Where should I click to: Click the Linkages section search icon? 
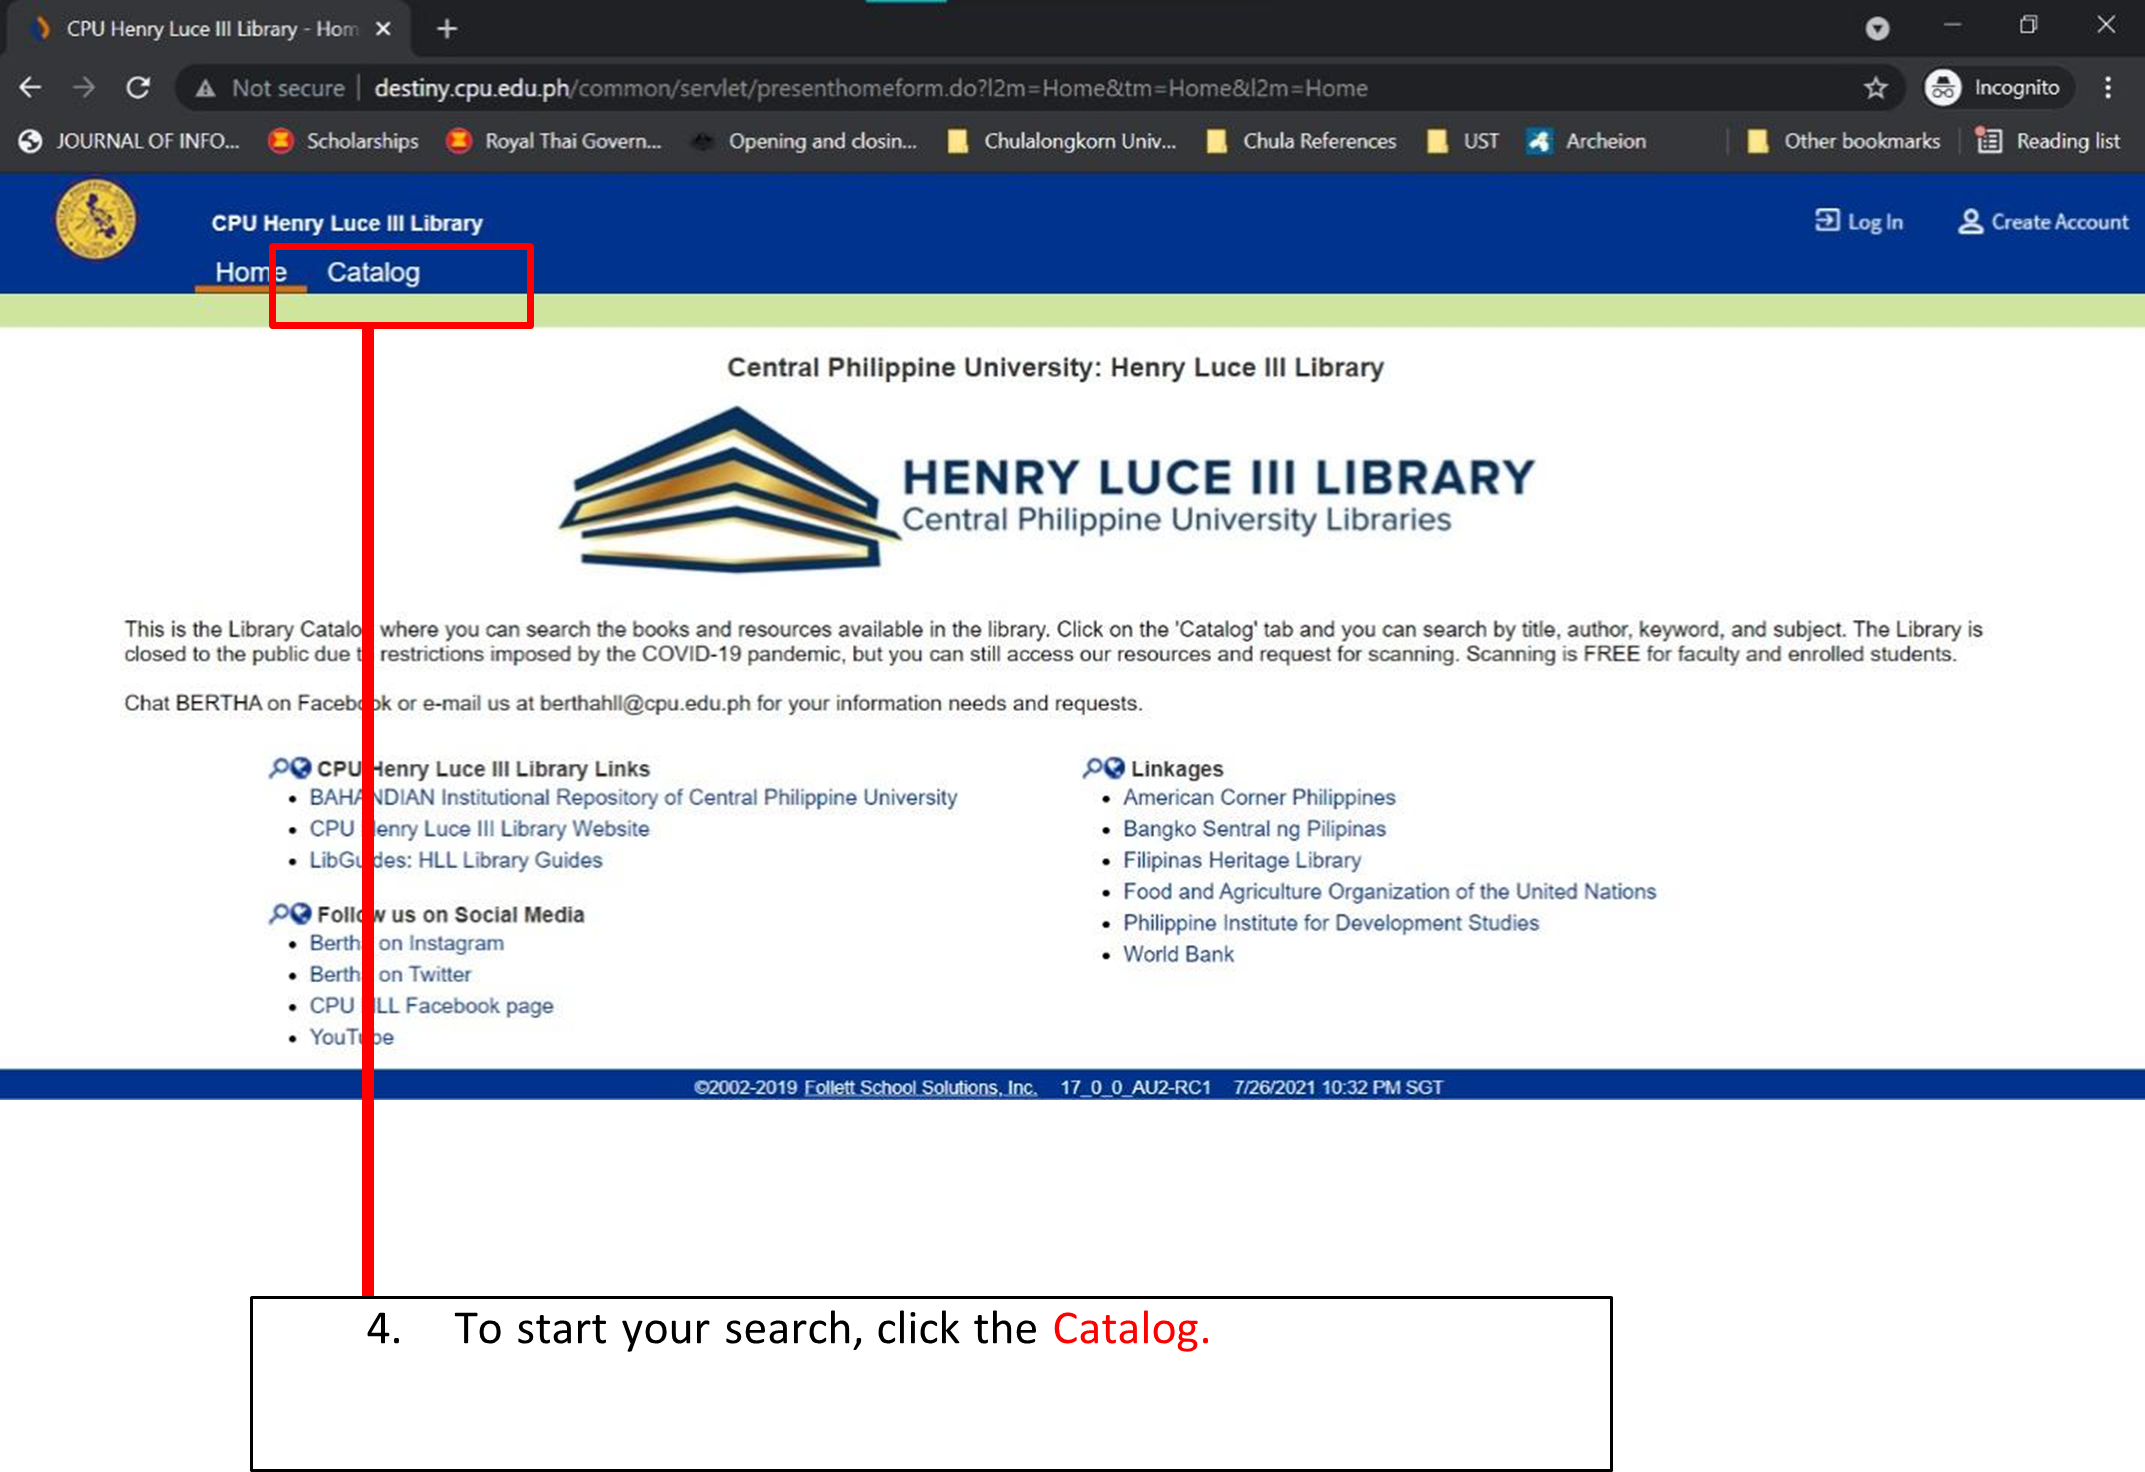coord(1104,768)
